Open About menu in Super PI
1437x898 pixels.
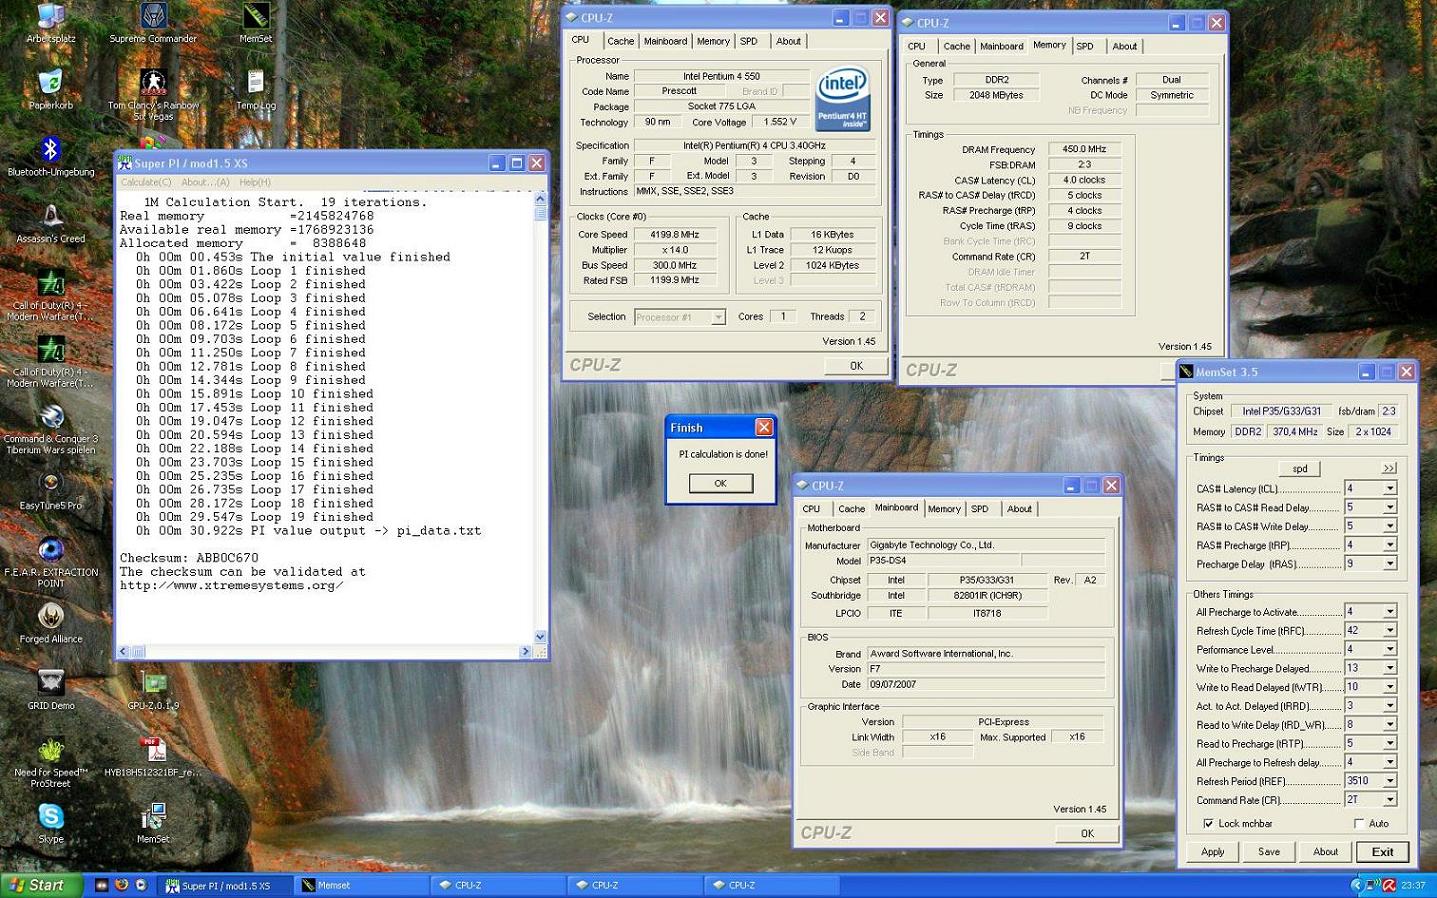[205, 182]
